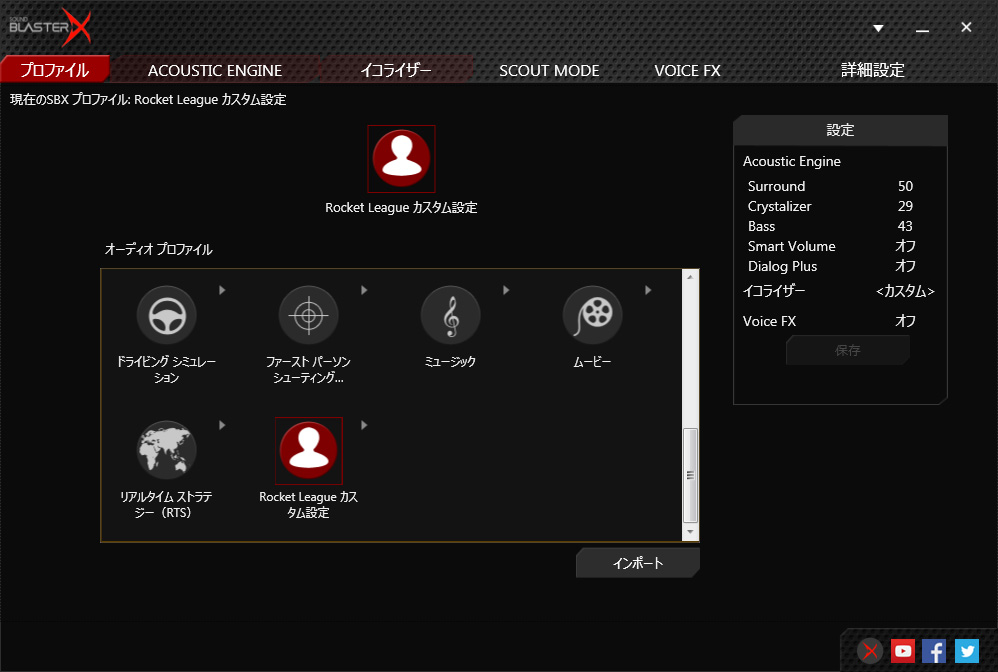The height and width of the screenshot is (672, 998).
Task: Click the インポート button
Action: pyautogui.click(x=638, y=563)
